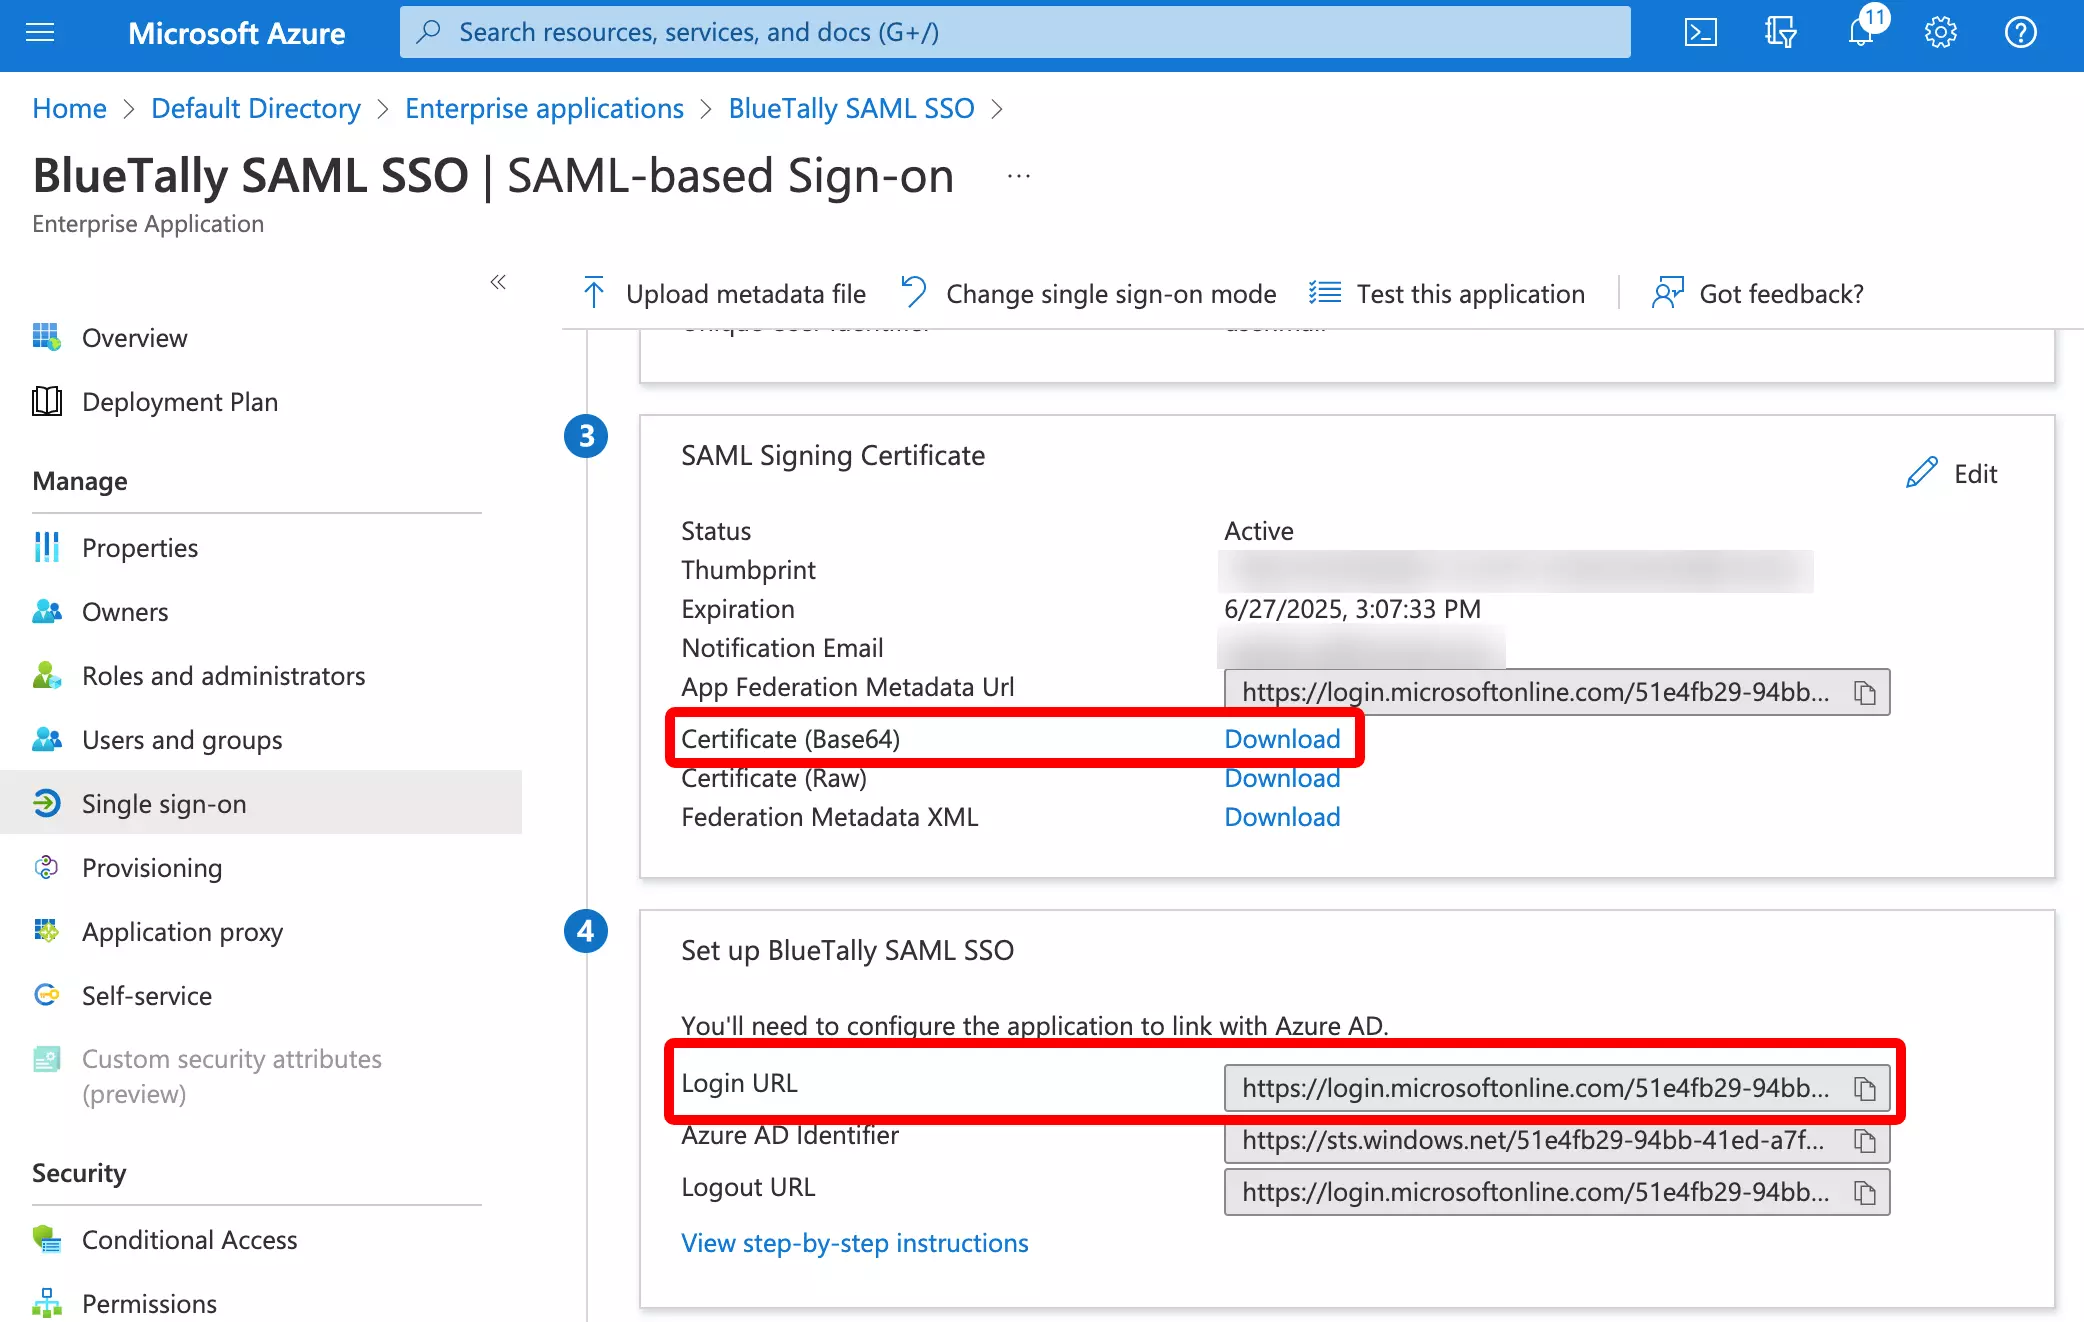This screenshot has width=2084, height=1322.
Task: Copy the Logout URL value
Action: click(x=1865, y=1192)
